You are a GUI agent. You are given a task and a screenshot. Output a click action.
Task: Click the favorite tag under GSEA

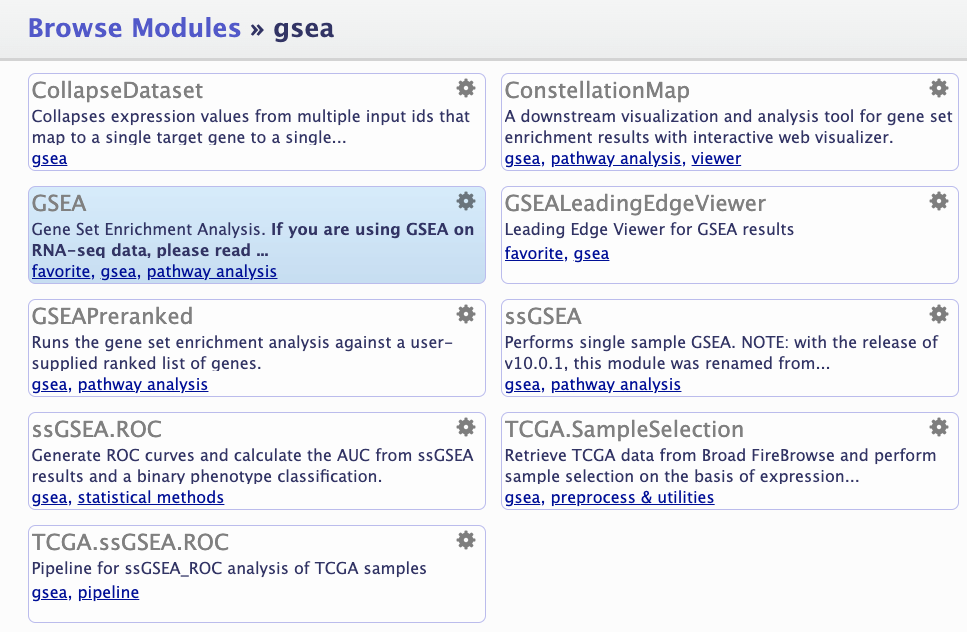tap(61, 271)
